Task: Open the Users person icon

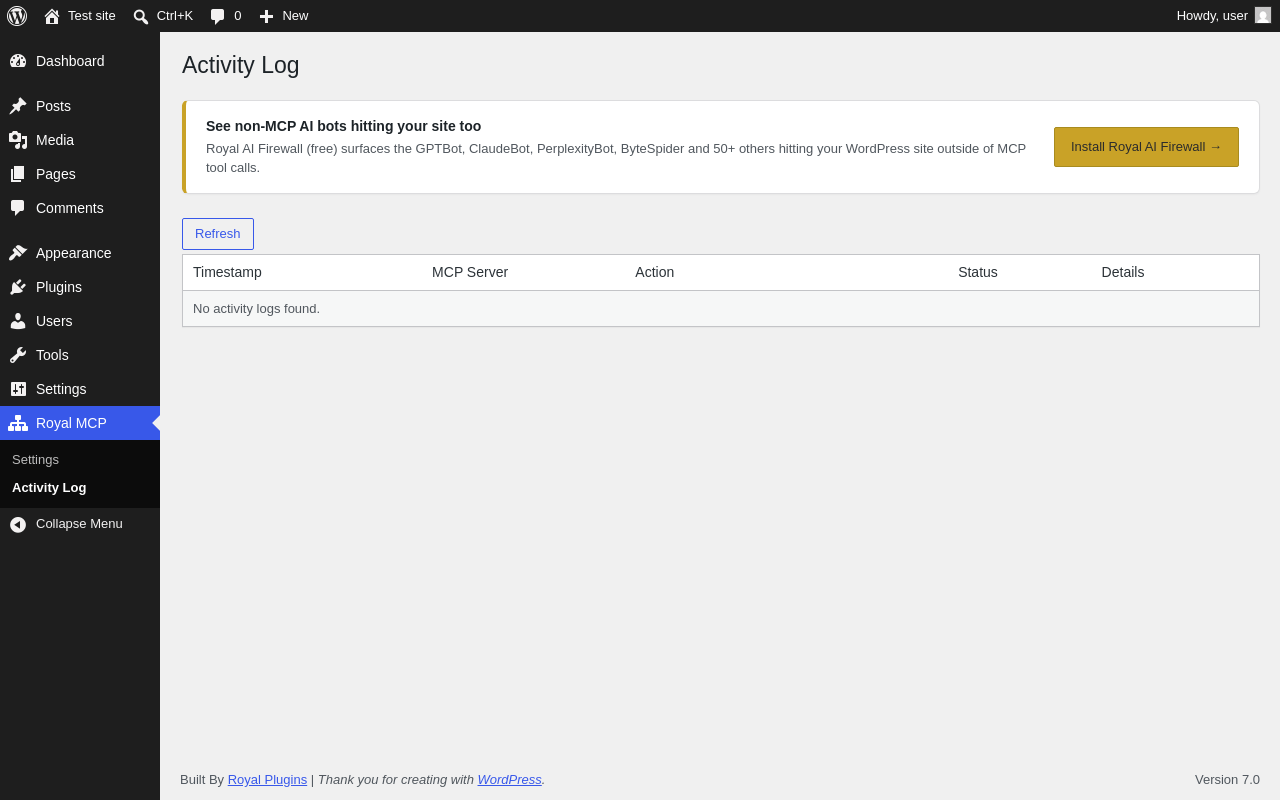Action: 18,321
